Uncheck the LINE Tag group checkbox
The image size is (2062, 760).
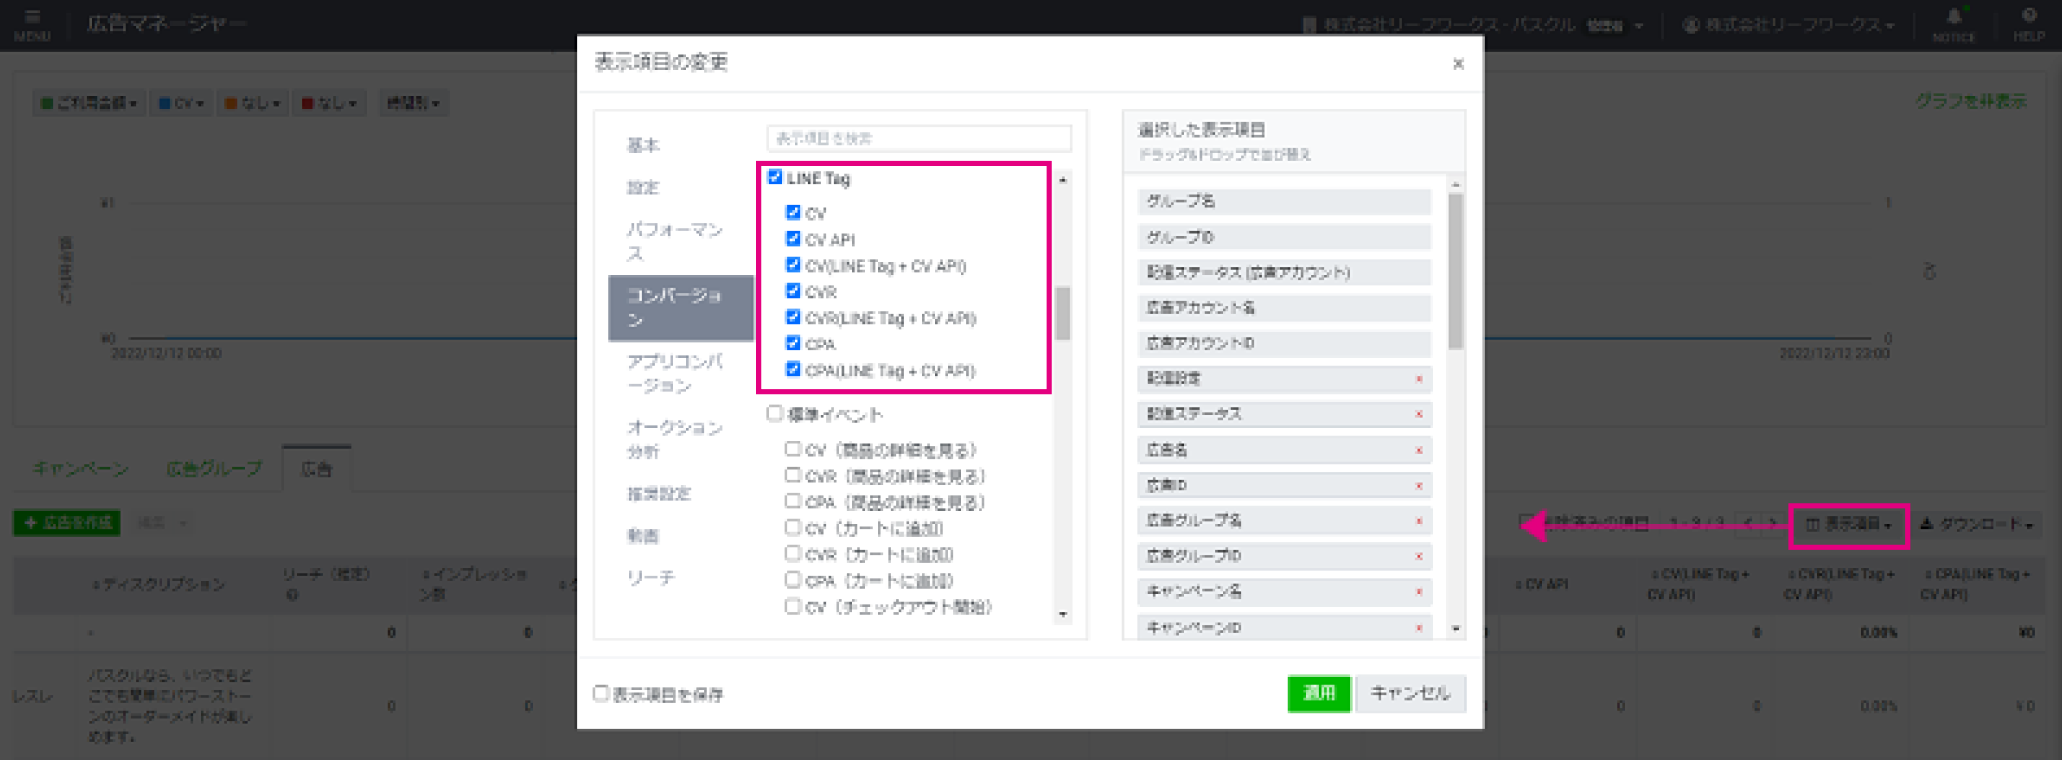774,177
